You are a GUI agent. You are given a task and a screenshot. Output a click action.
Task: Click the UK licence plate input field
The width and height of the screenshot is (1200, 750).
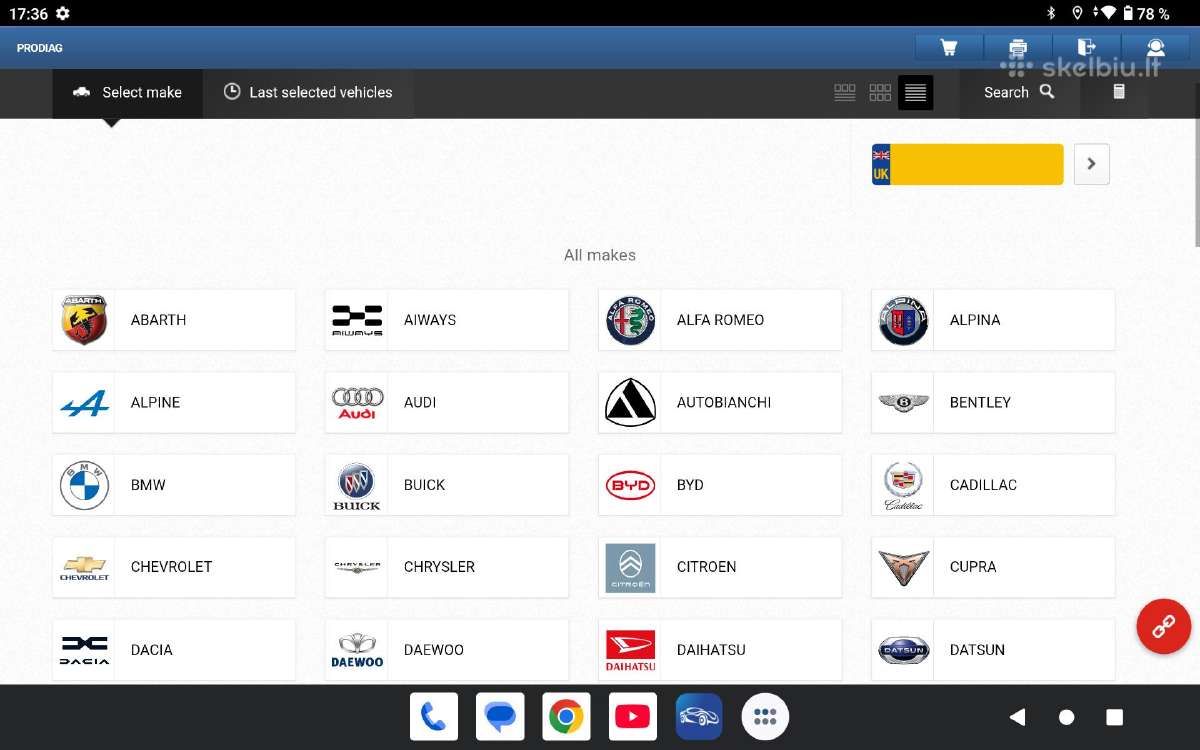[x=967, y=164]
